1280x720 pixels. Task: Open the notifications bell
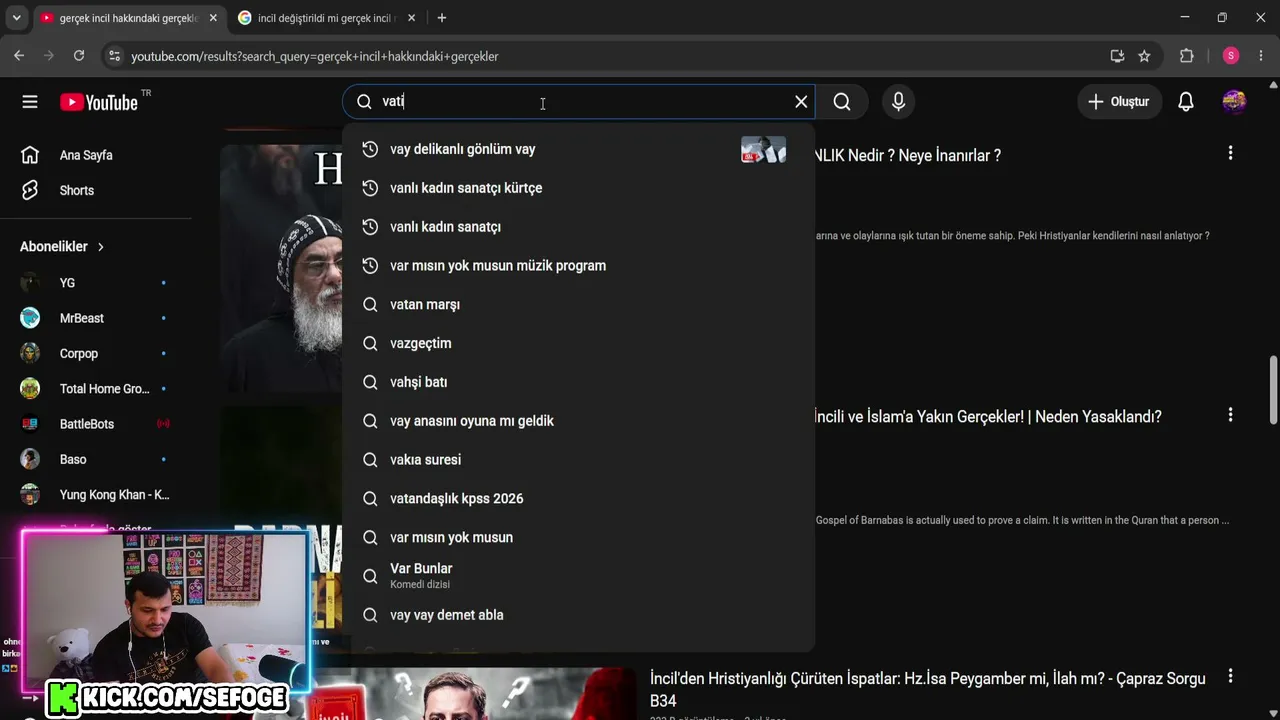coord(1186,101)
